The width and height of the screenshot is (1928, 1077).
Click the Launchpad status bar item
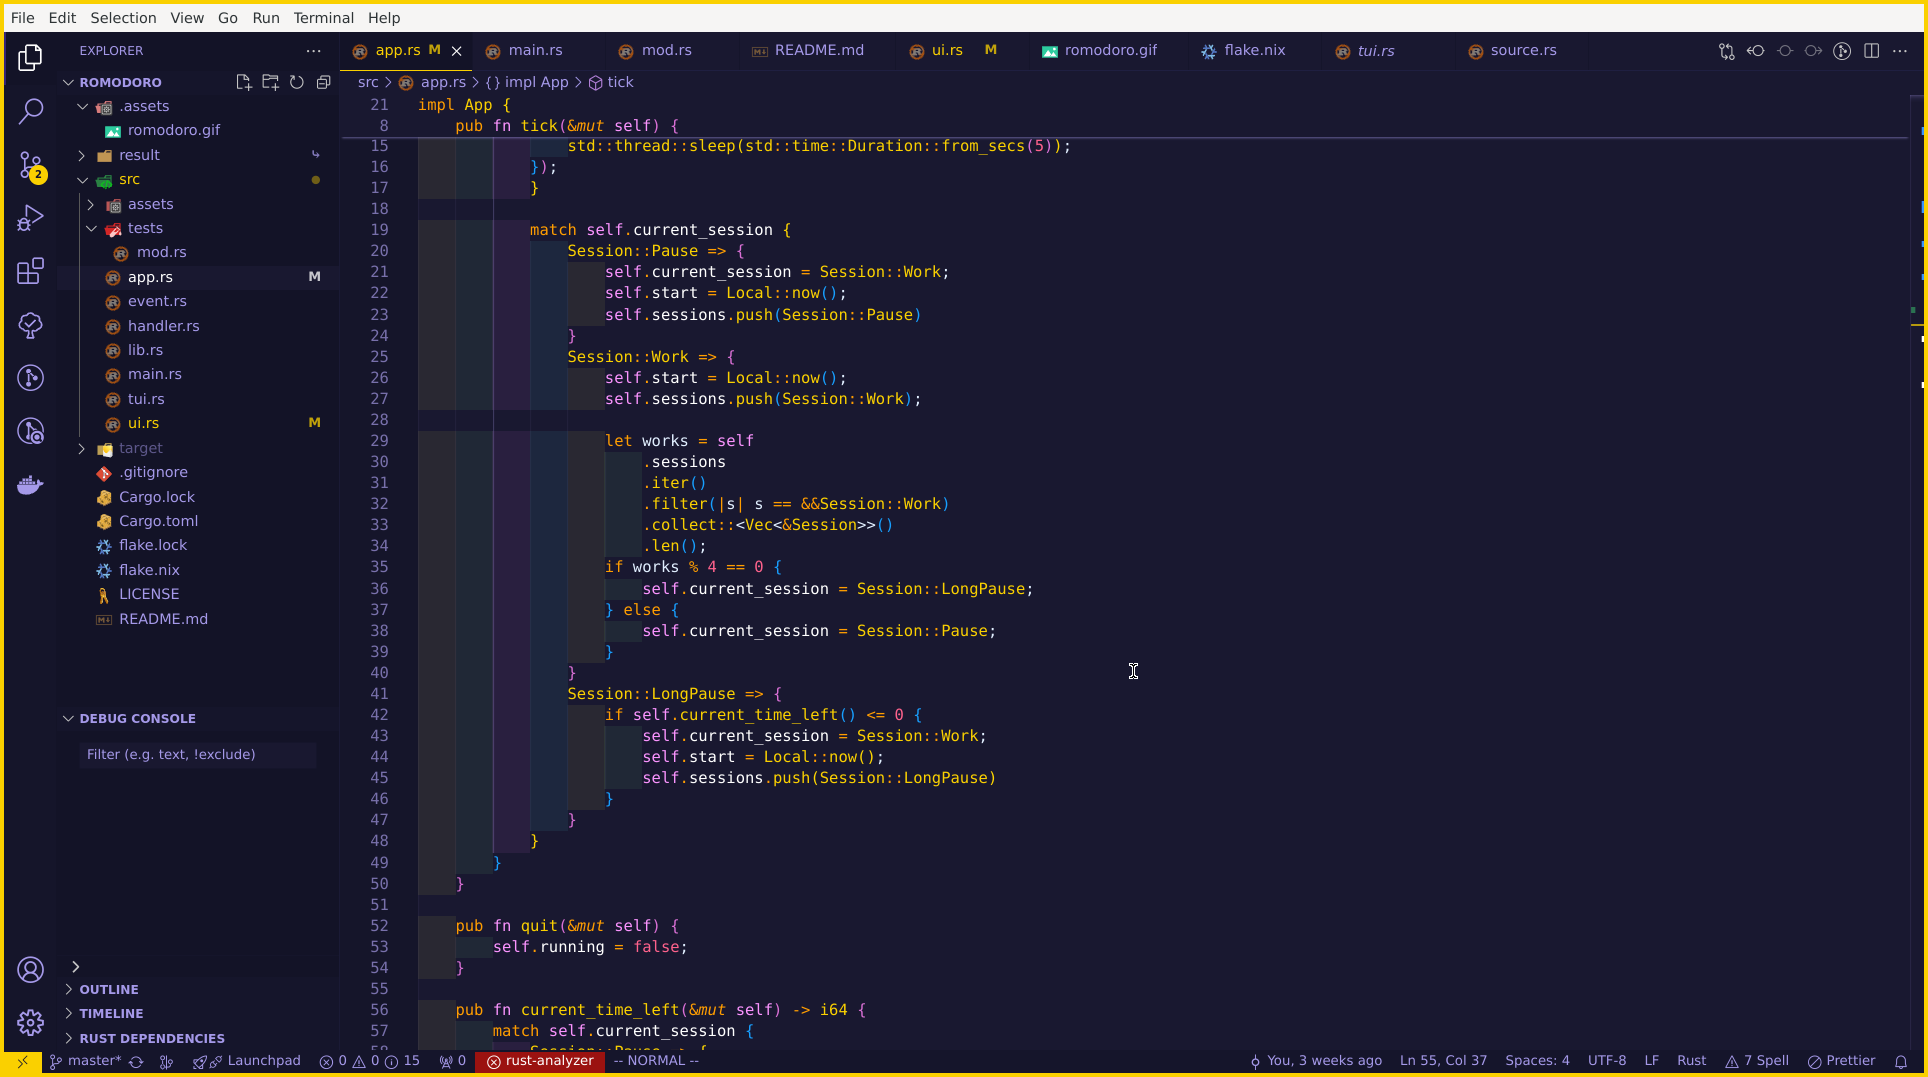tap(246, 1061)
